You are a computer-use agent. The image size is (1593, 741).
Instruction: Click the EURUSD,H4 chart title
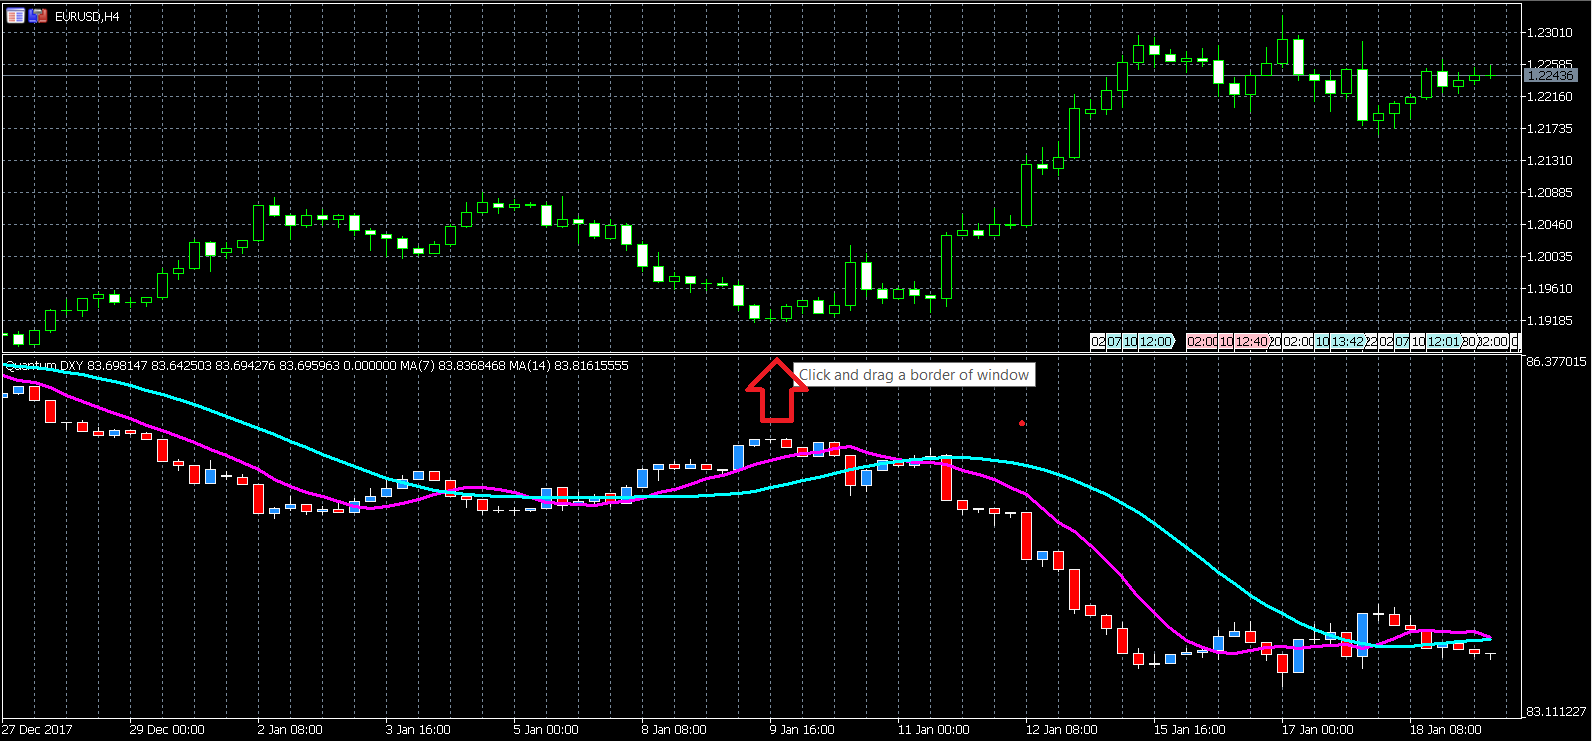click(87, 16)
